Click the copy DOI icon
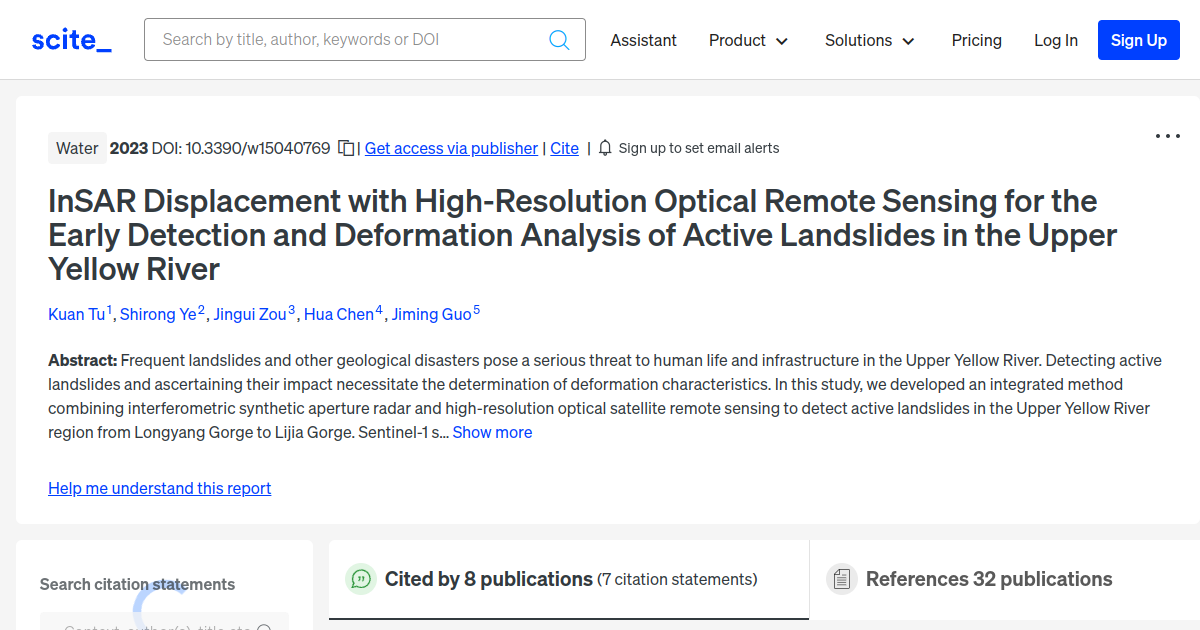 click(344, 147)
